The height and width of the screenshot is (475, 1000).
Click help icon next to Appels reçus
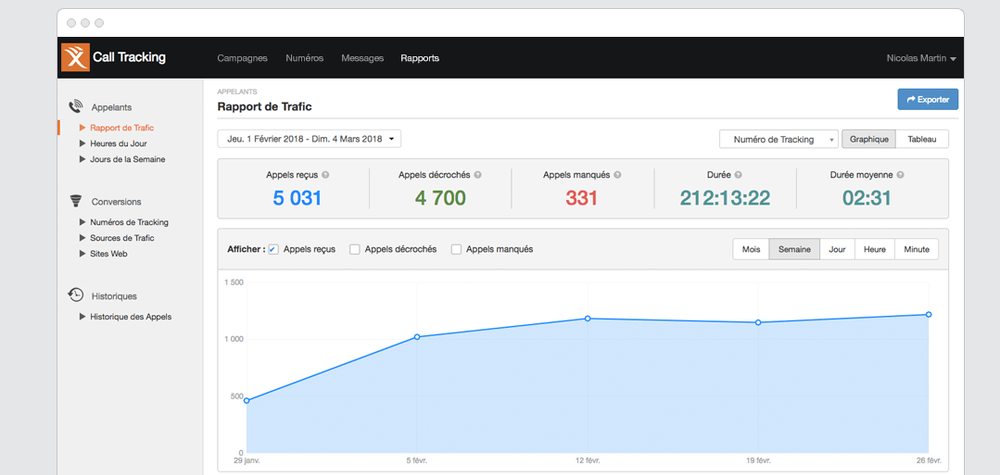[x=325, y=175]
